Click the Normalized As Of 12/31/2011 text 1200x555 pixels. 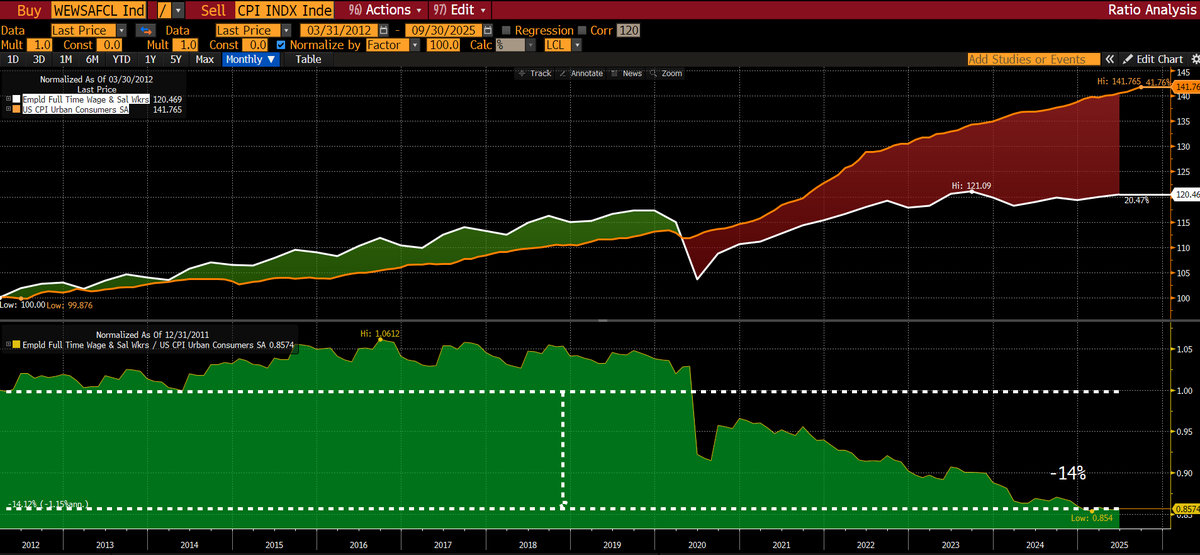(x=152, y=334)
